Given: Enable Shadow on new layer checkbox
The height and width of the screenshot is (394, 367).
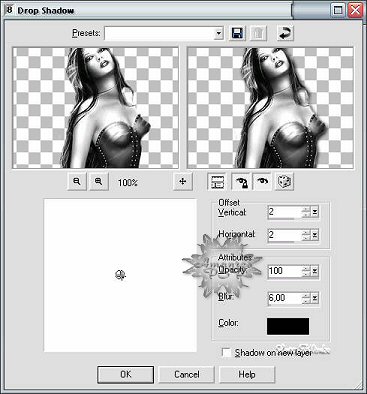Looking at the screenshot, I should point(227,352).
